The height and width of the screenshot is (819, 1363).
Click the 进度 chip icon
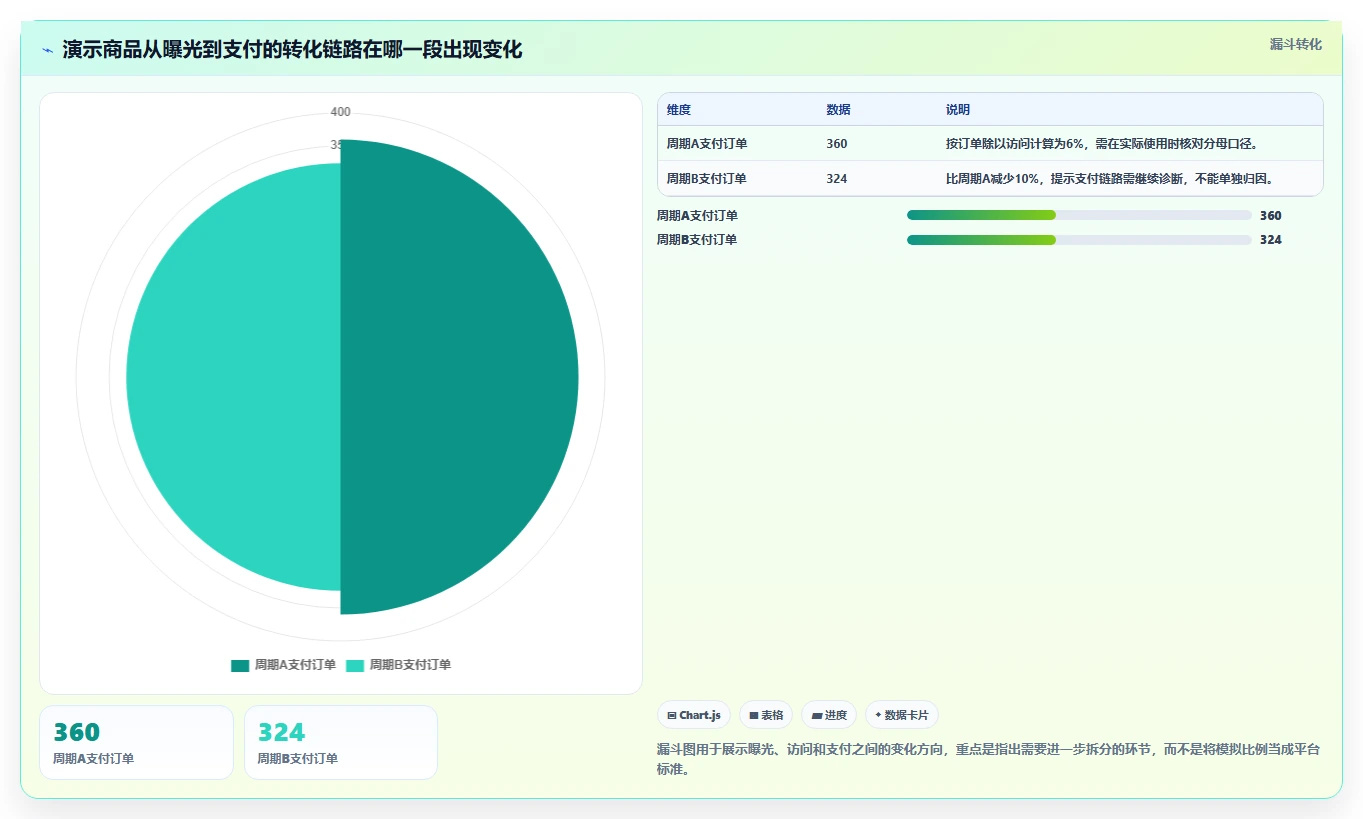(816, 716)
